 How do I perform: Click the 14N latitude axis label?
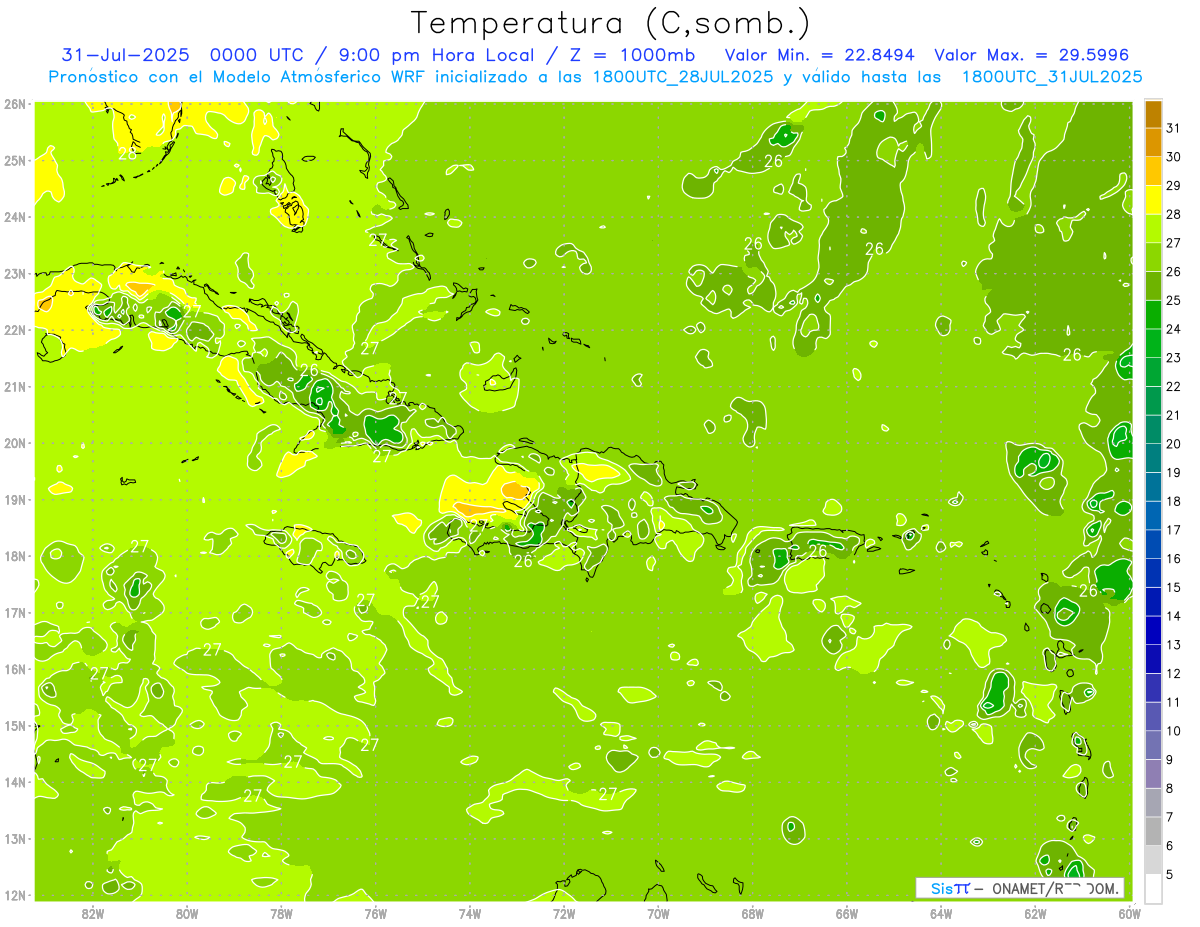click(15, 782)
